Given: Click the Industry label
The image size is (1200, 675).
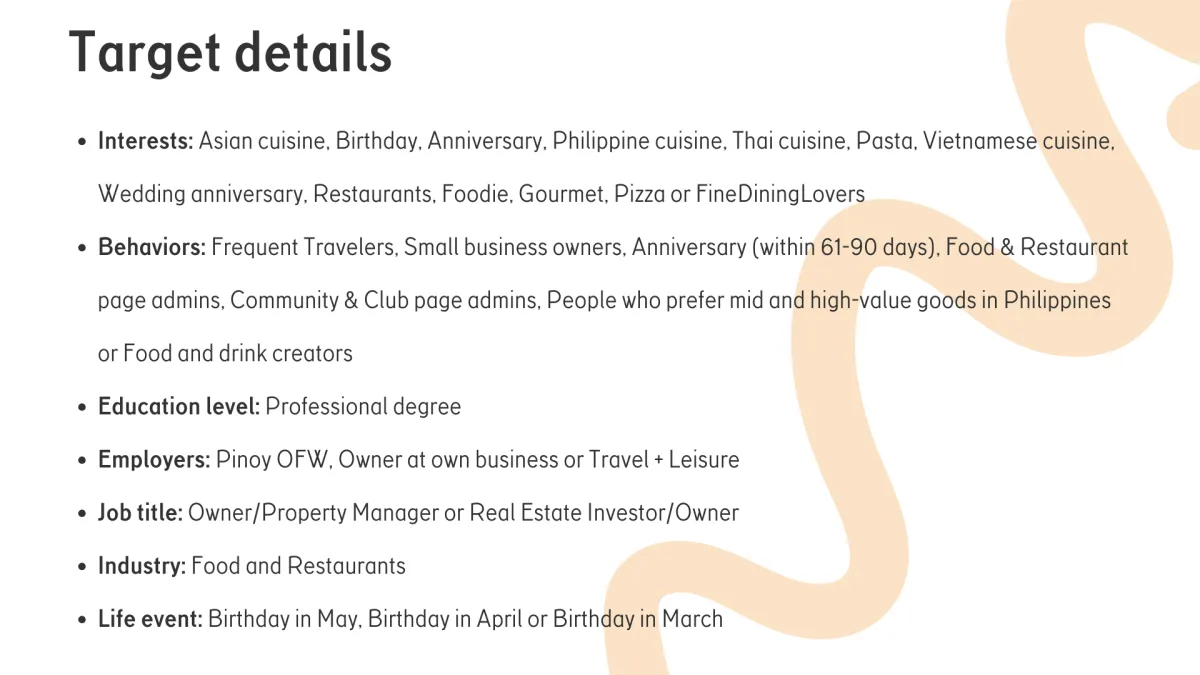Looking at the screenshot, I should (x=142, y=566).
